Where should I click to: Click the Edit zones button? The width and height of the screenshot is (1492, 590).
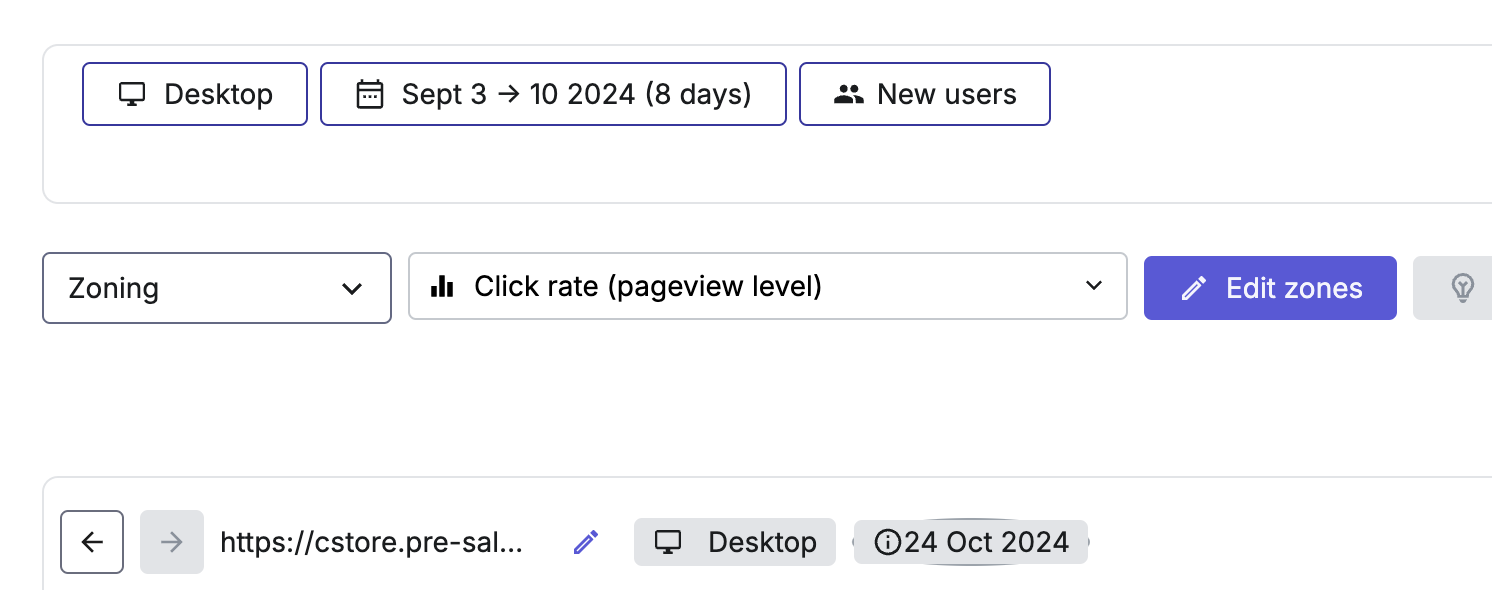click(1270, 288)
